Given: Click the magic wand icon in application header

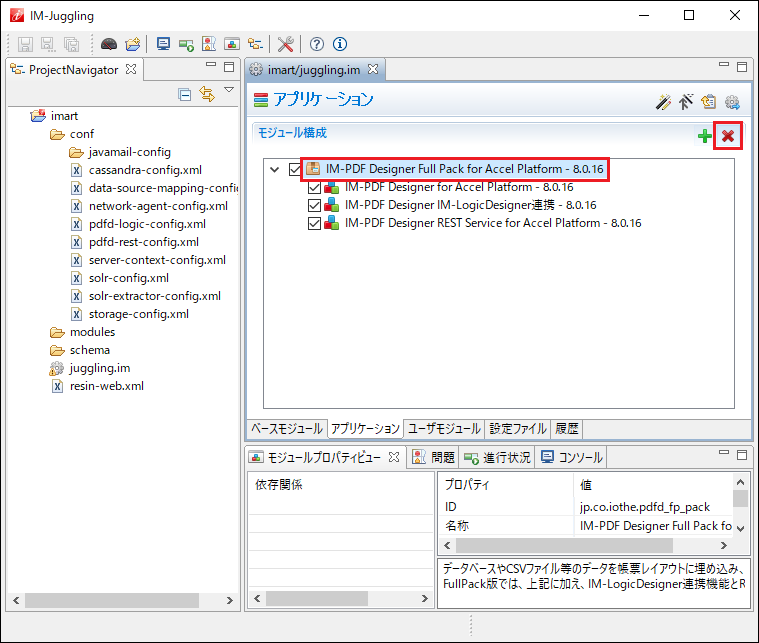Looking at the screenshot, I should pyautogui.click(x=663, y=102).
